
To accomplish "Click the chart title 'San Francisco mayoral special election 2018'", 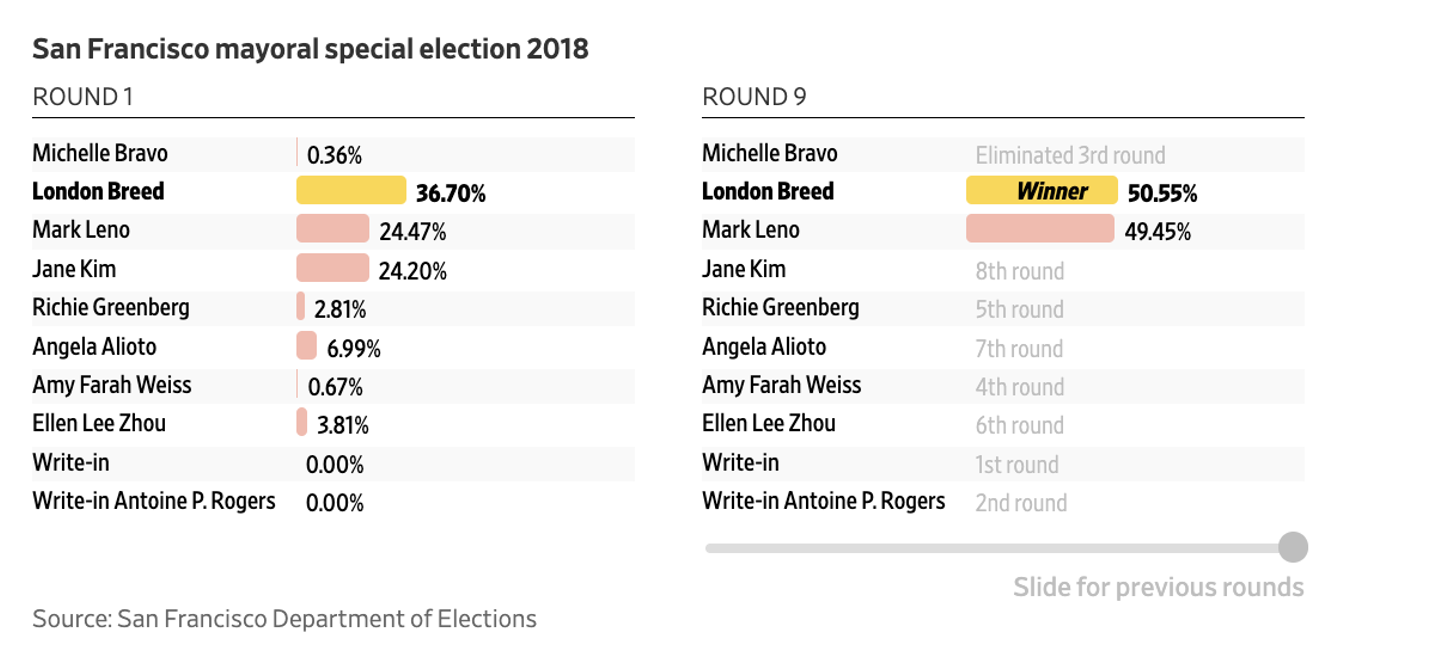I will (x=310, y=49).
